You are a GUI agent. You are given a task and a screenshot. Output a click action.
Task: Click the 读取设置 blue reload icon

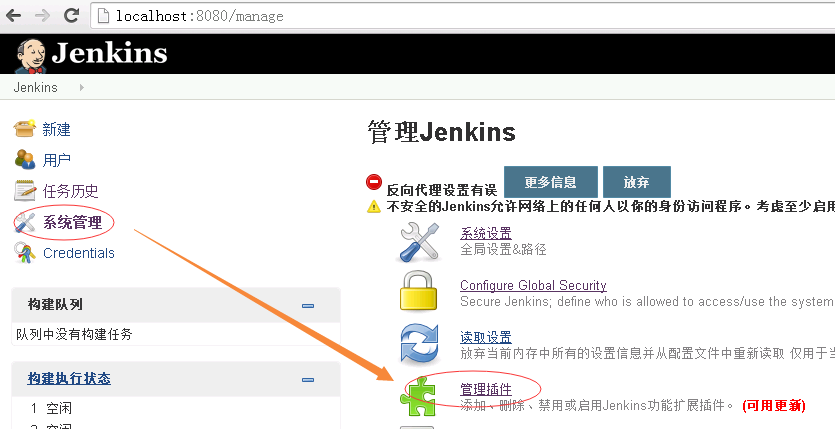(x=420, y=343)
